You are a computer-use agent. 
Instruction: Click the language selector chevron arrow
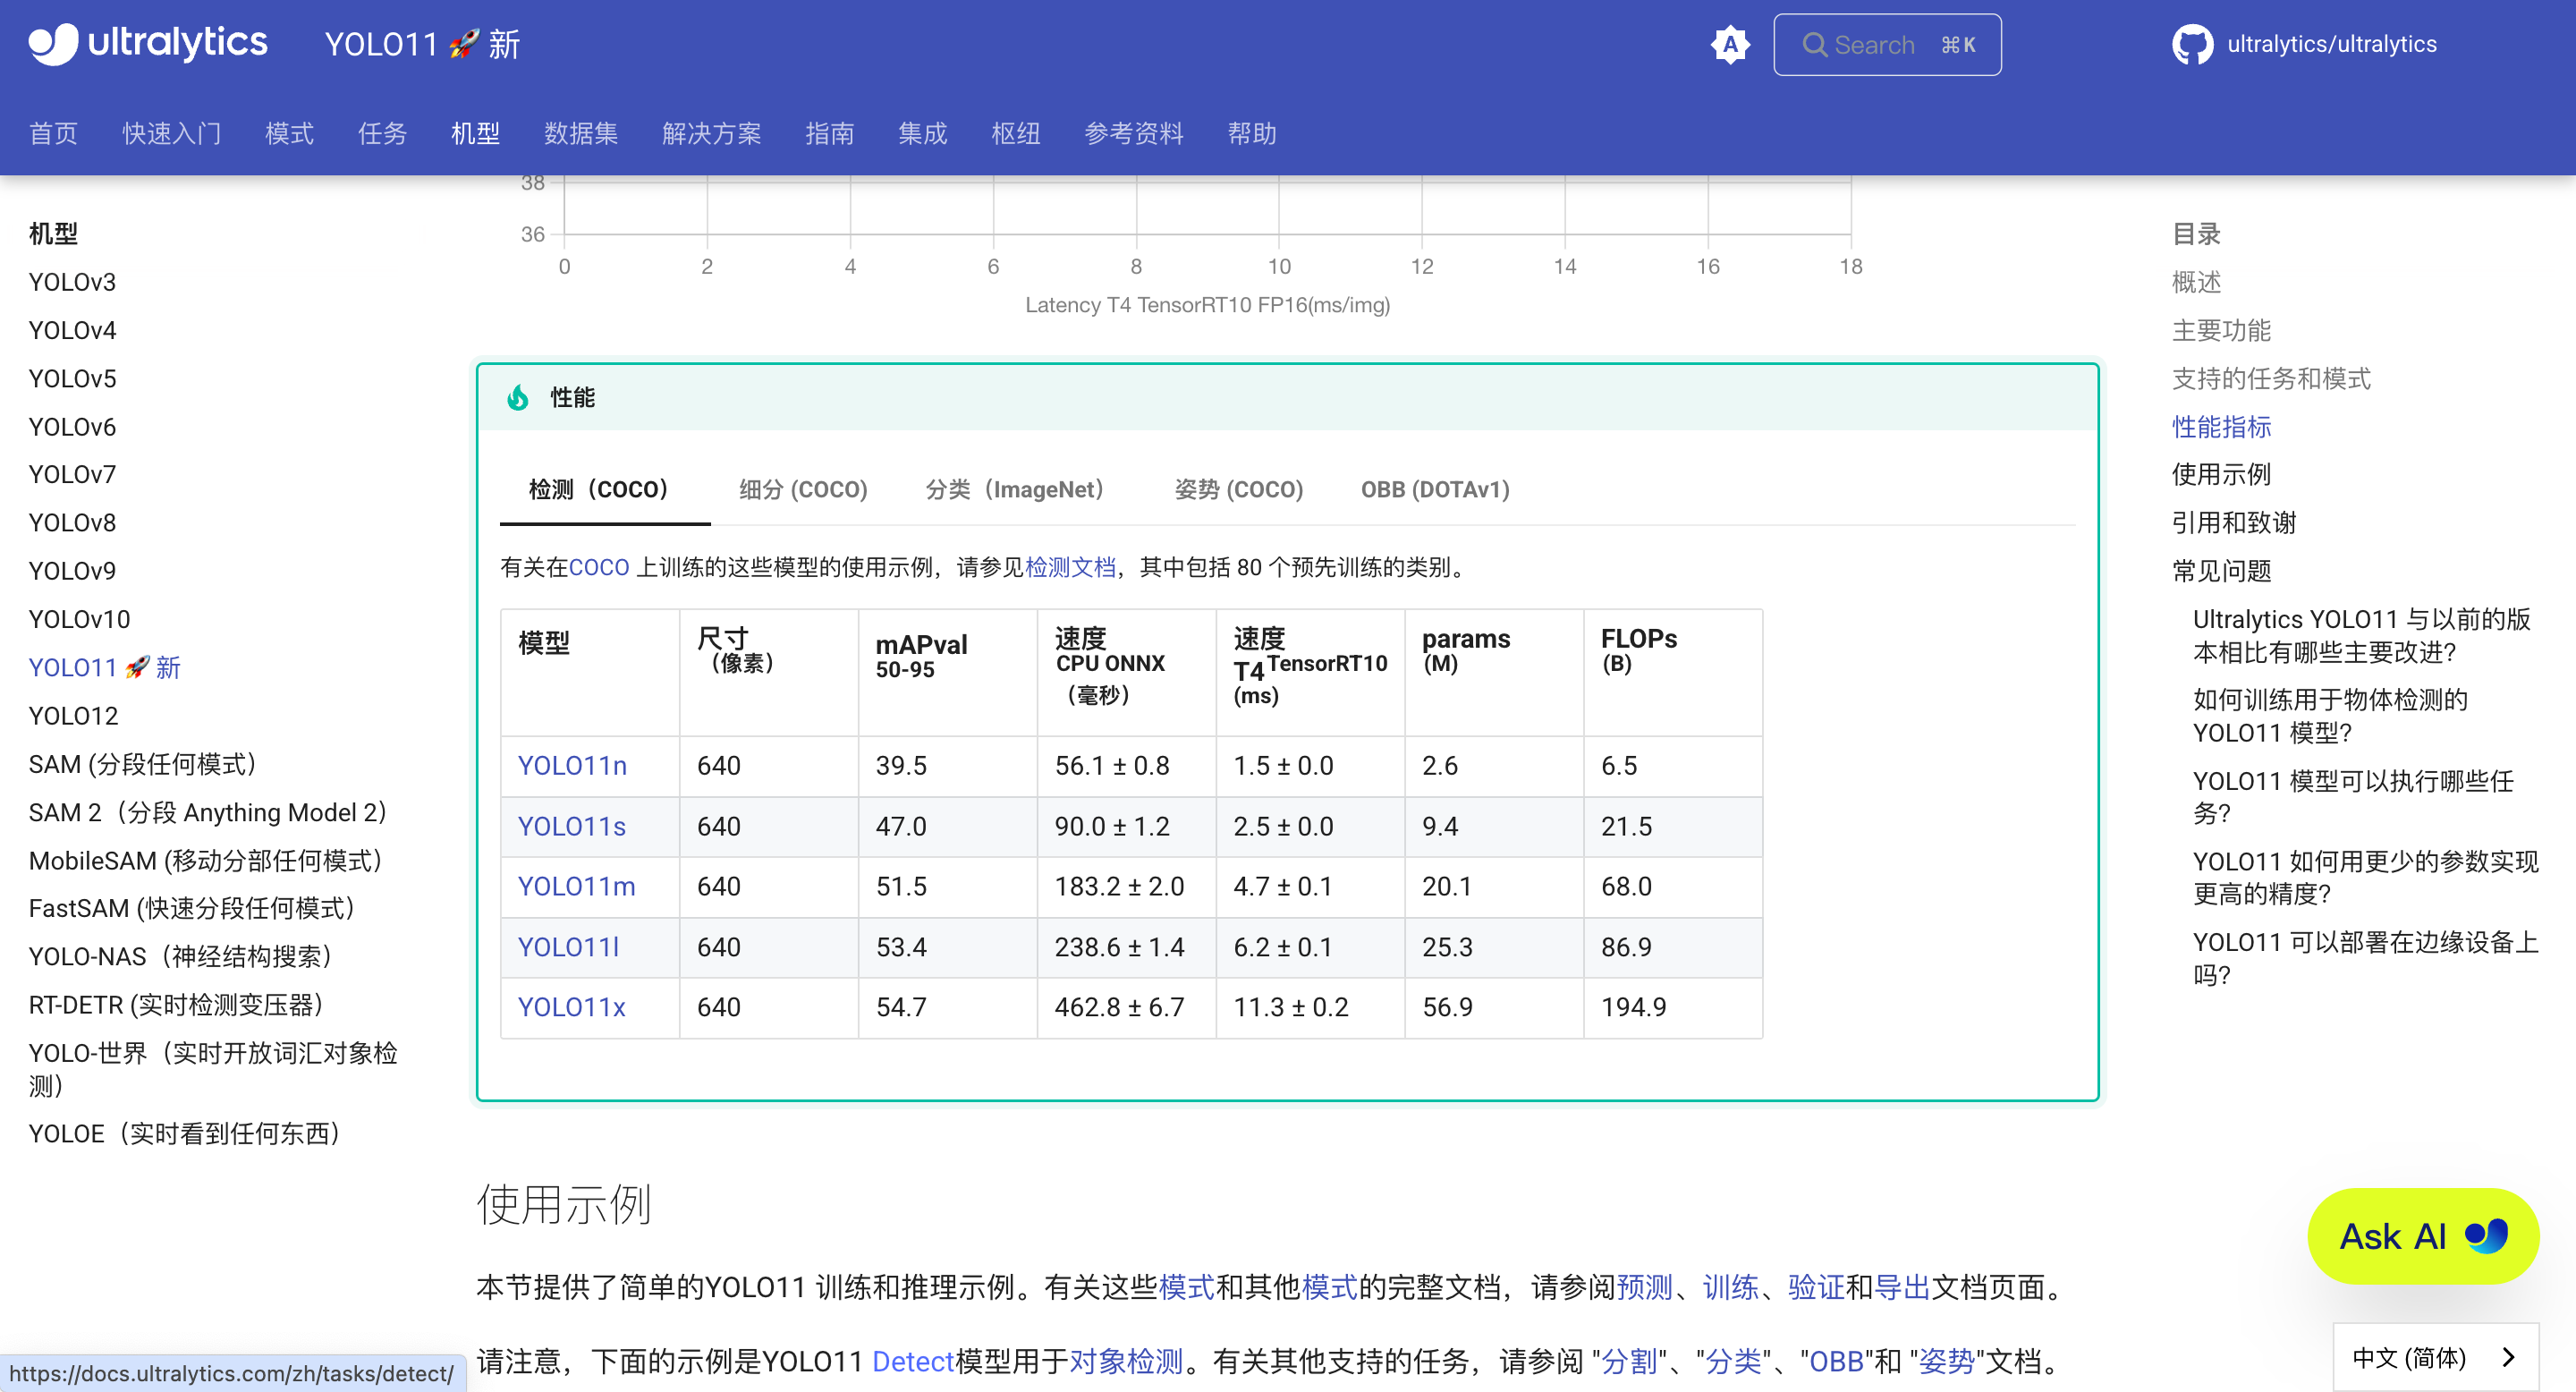pyautogui.click(x=2508, y=1357)
